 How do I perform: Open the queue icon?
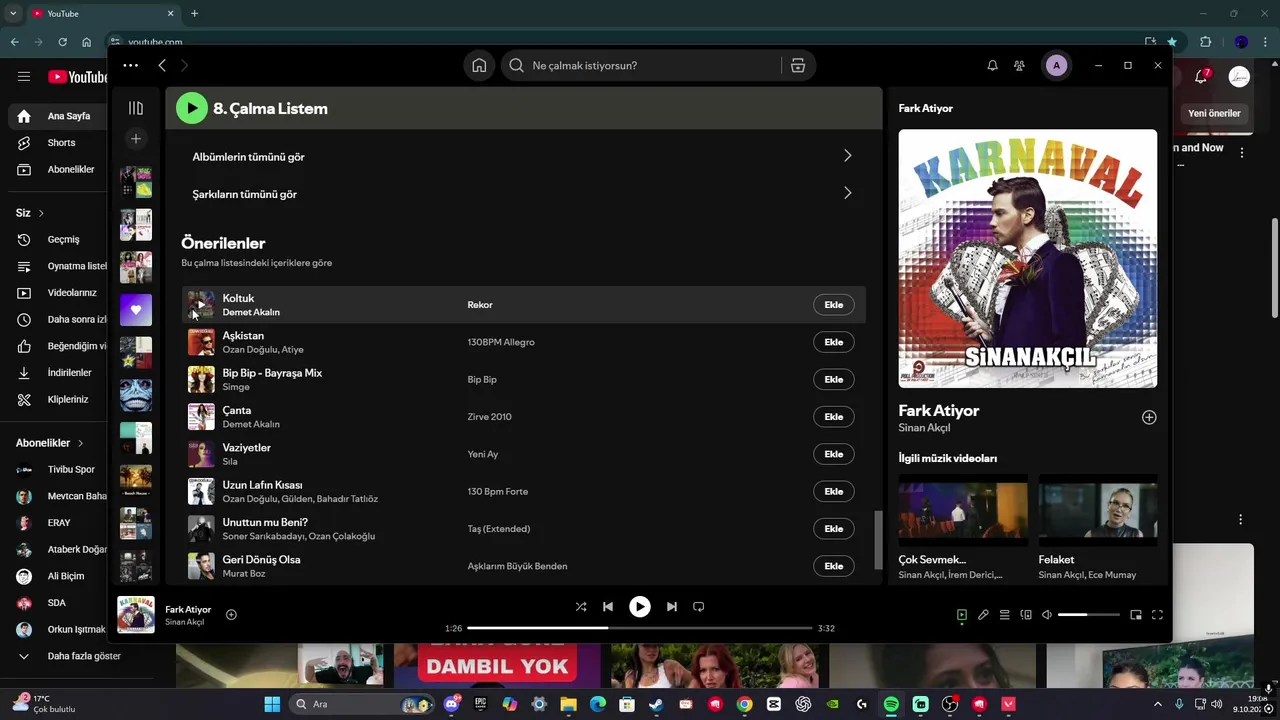point(1005,615)
